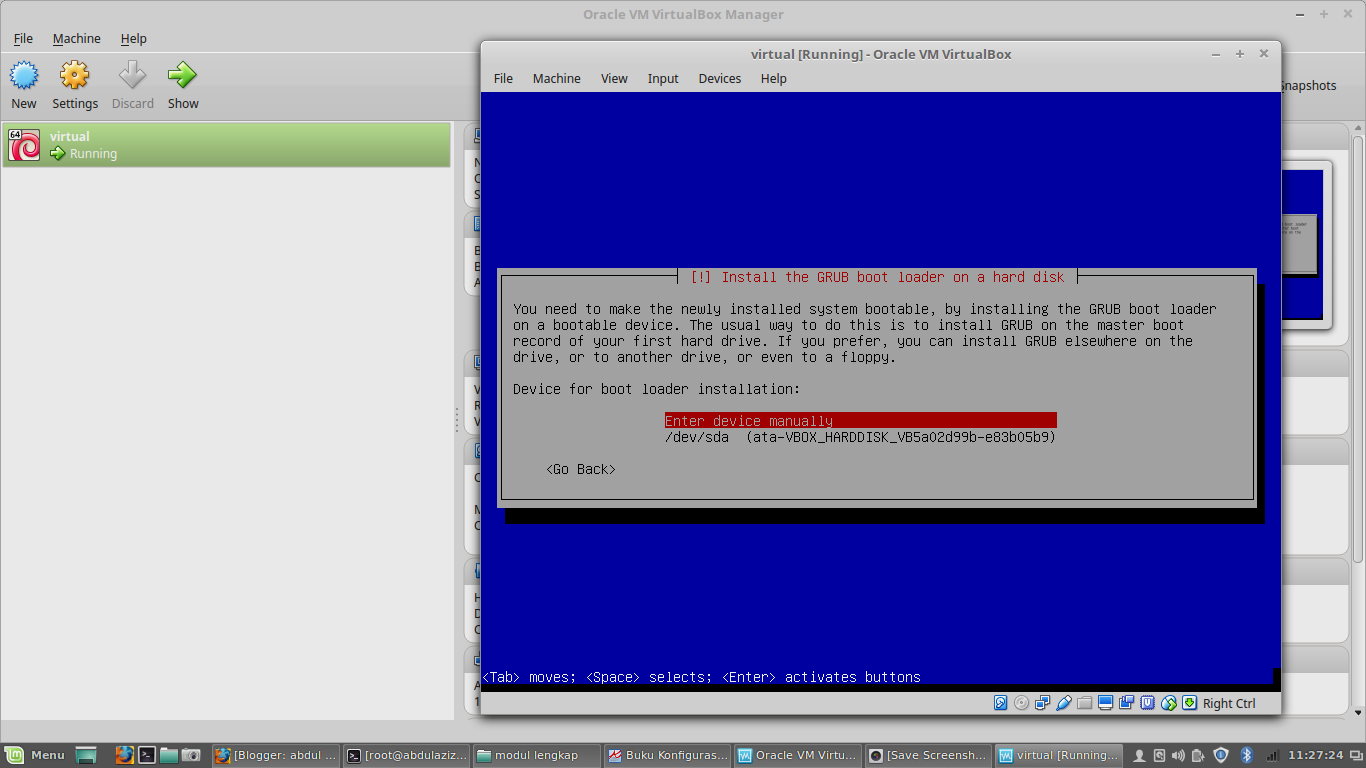Click shared folders icon in VM status bar
Screen dimensions: 1366x768
point(1084,703)
